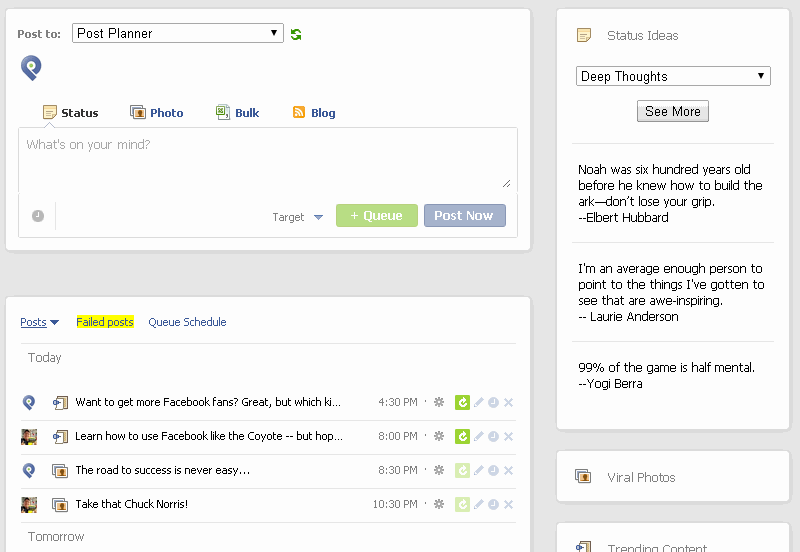This screenshot has width=800, height=552.
Task: Click the Post Now button
Action: 464,216
